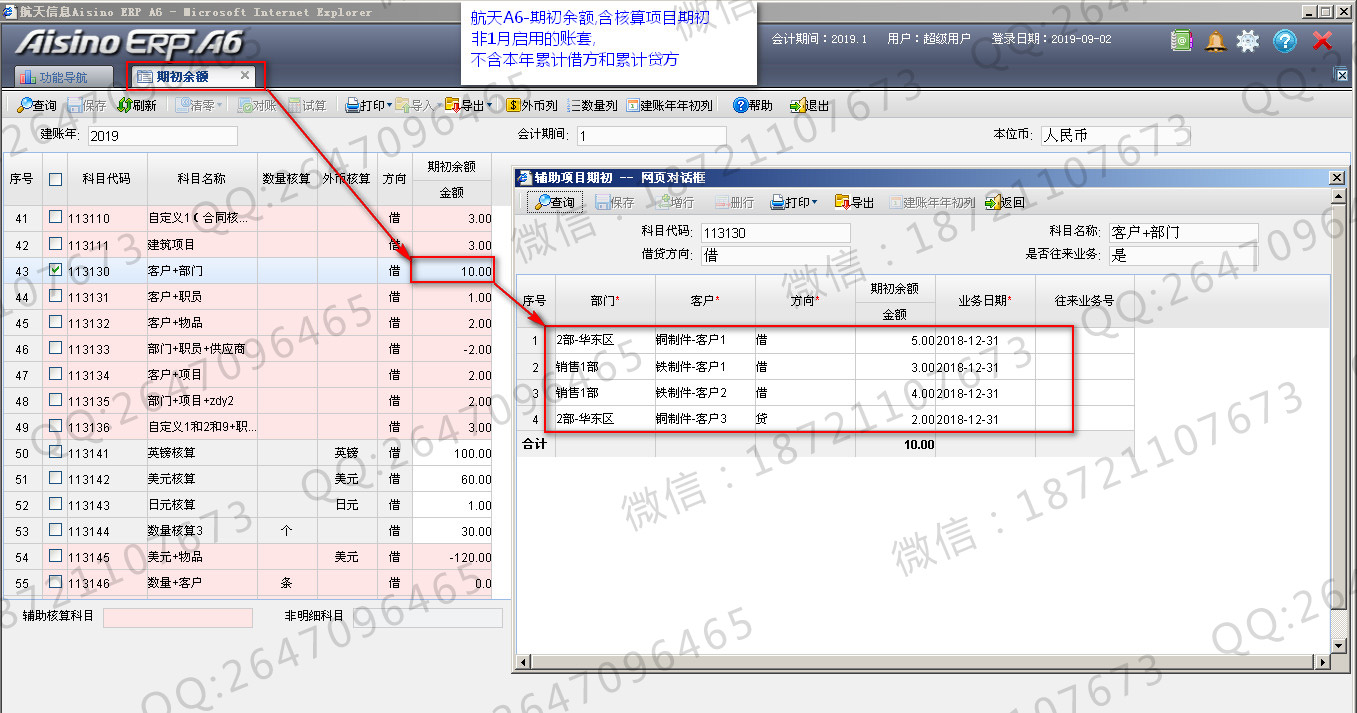Click 刷新 refresh in main toolbar
The height and width of the screenshot is (713, 1357).
tap(136, 105)
